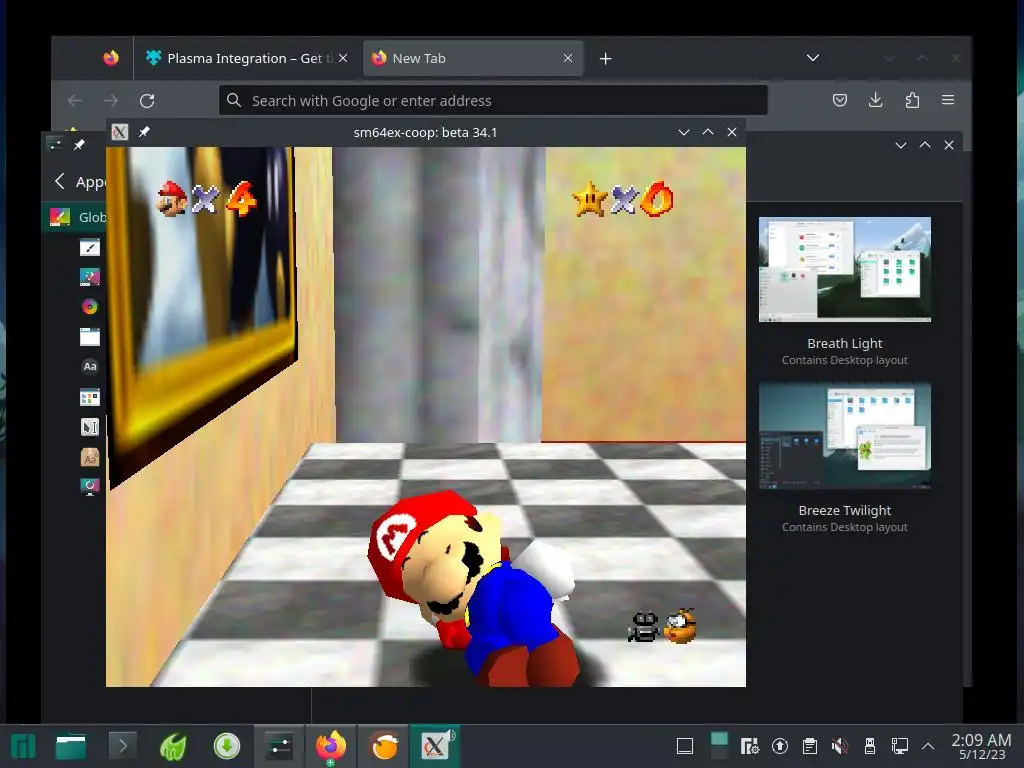Click the sm64ex-coop window X11 menu icon
This screenshot has height=768, width=1024.
[120, 132]
